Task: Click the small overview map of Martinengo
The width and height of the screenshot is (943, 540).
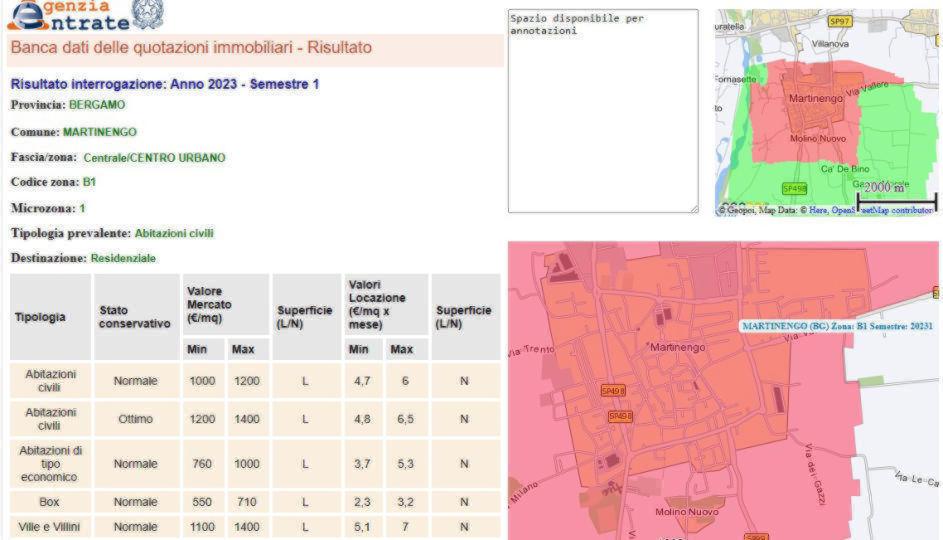Action: pyautogui.click(x=826, y=112)
